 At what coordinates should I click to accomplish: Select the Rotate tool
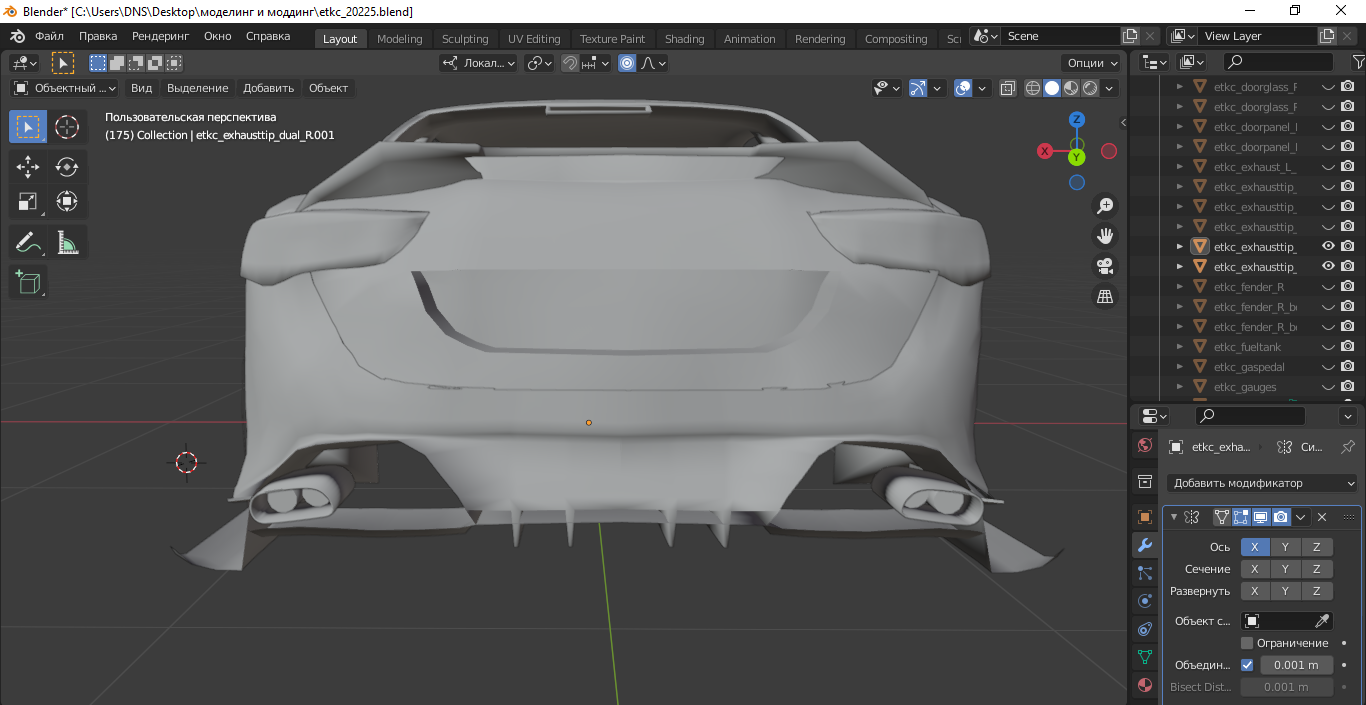point(67,166)
